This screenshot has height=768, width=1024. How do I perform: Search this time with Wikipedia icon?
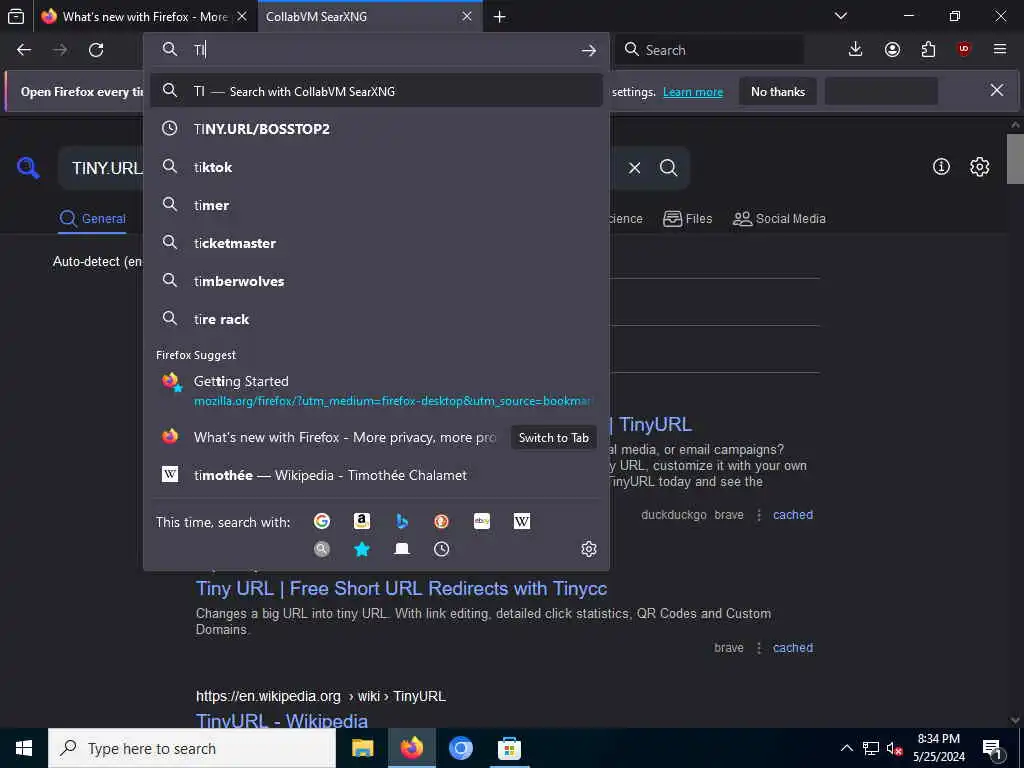[x=522, y=521]
